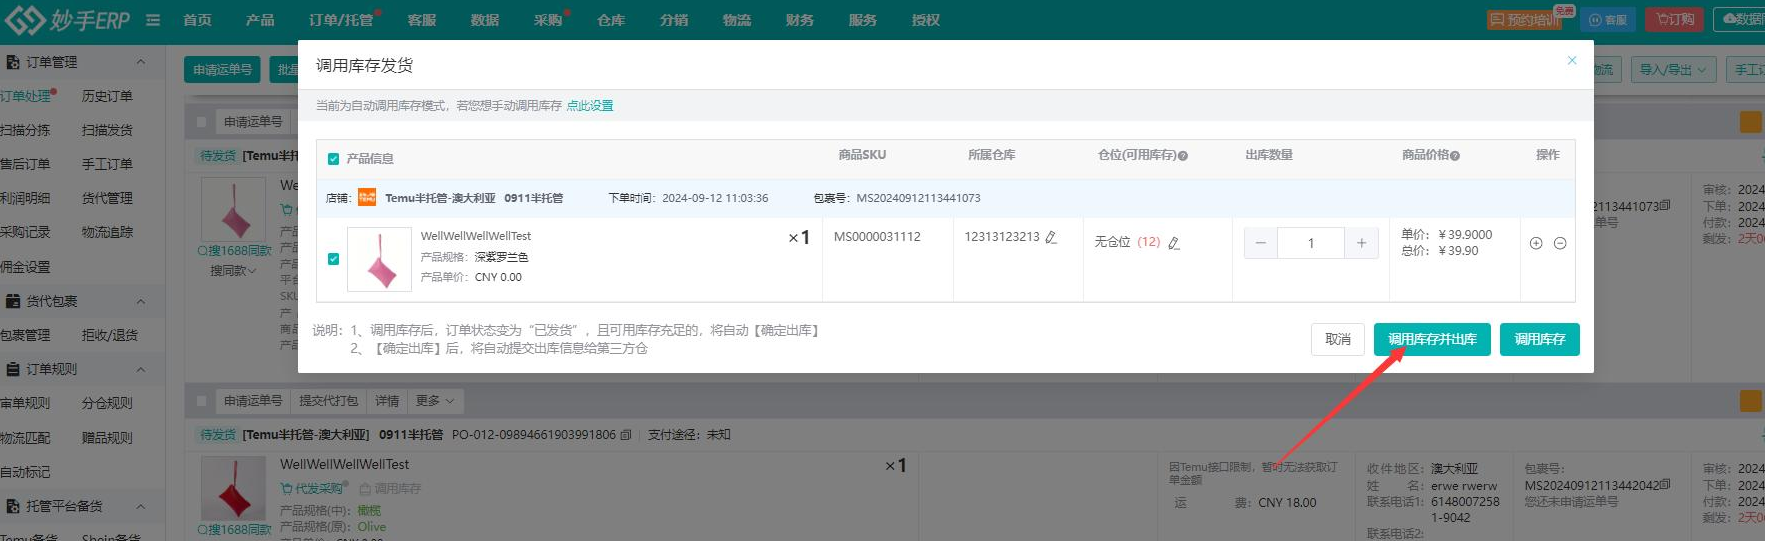Show help for 商品价格 via its question mark icon

1455,156
